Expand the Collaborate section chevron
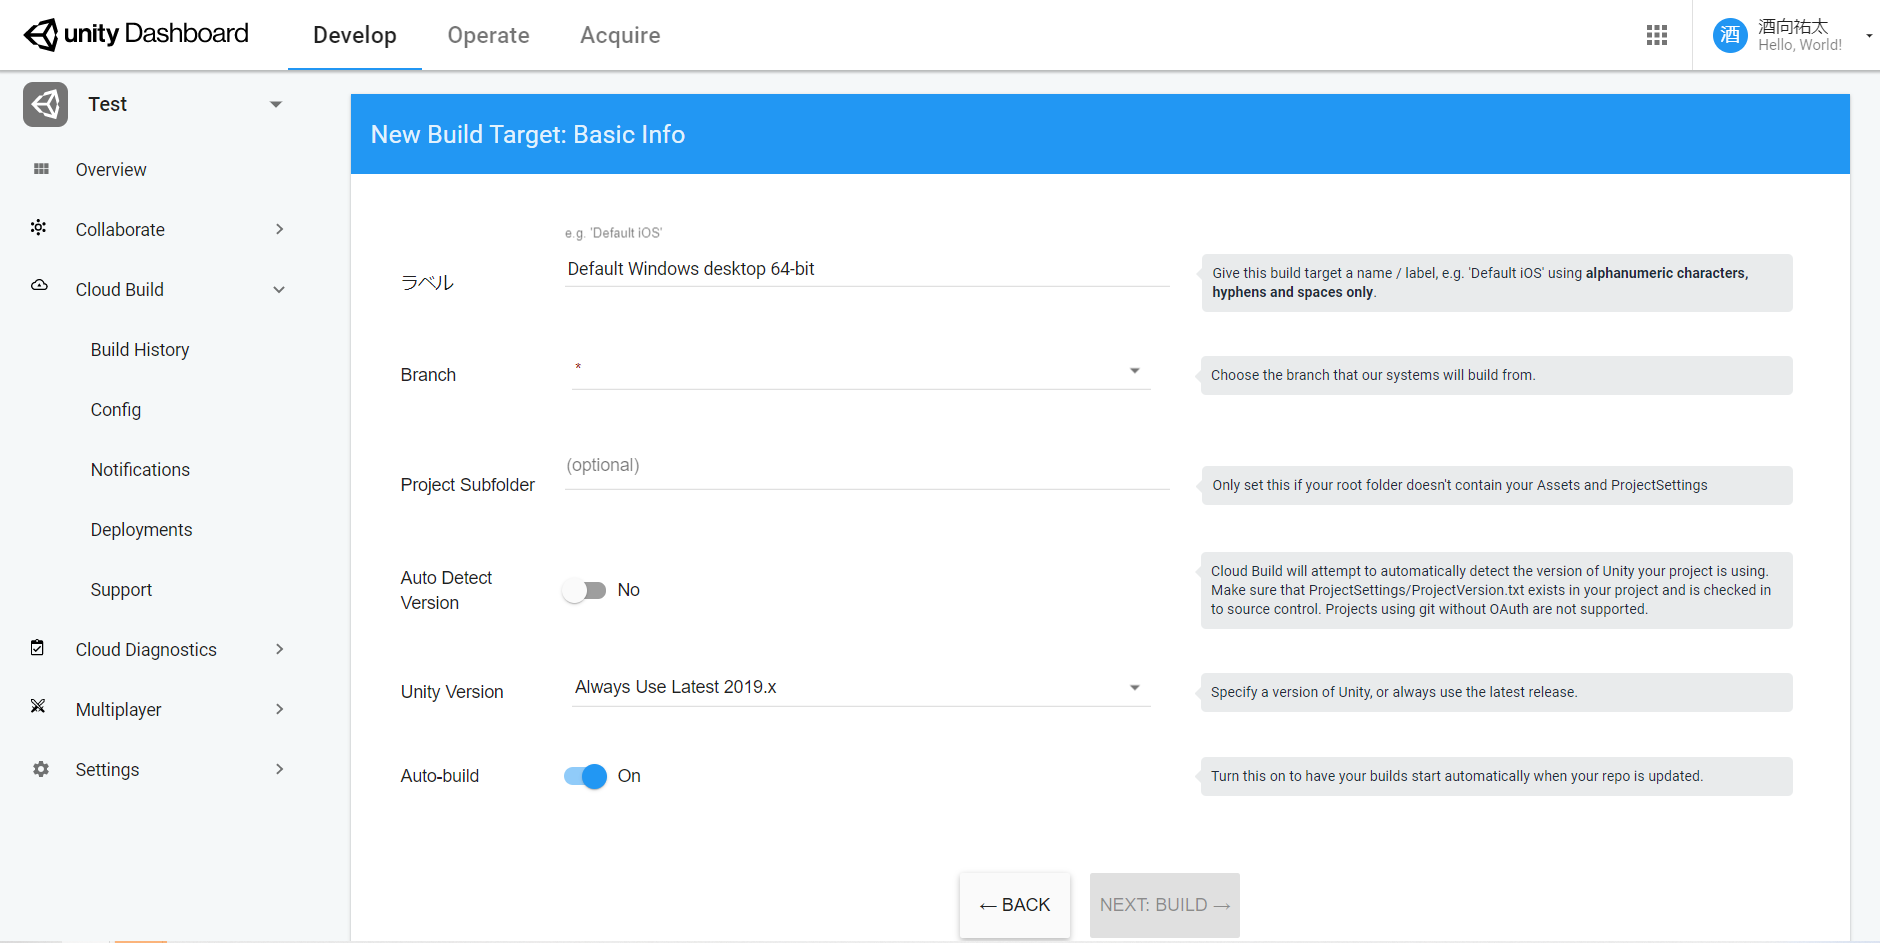 (x=280, y=229)
